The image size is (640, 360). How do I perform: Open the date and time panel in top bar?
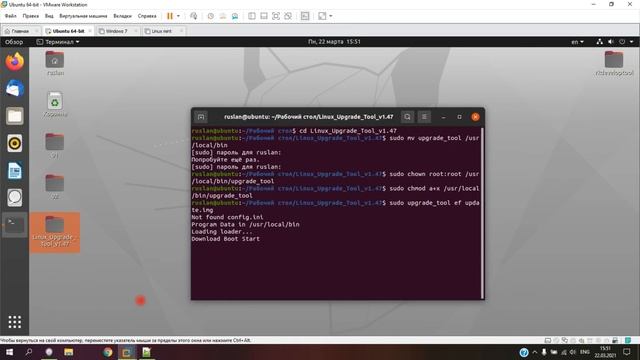334,42
